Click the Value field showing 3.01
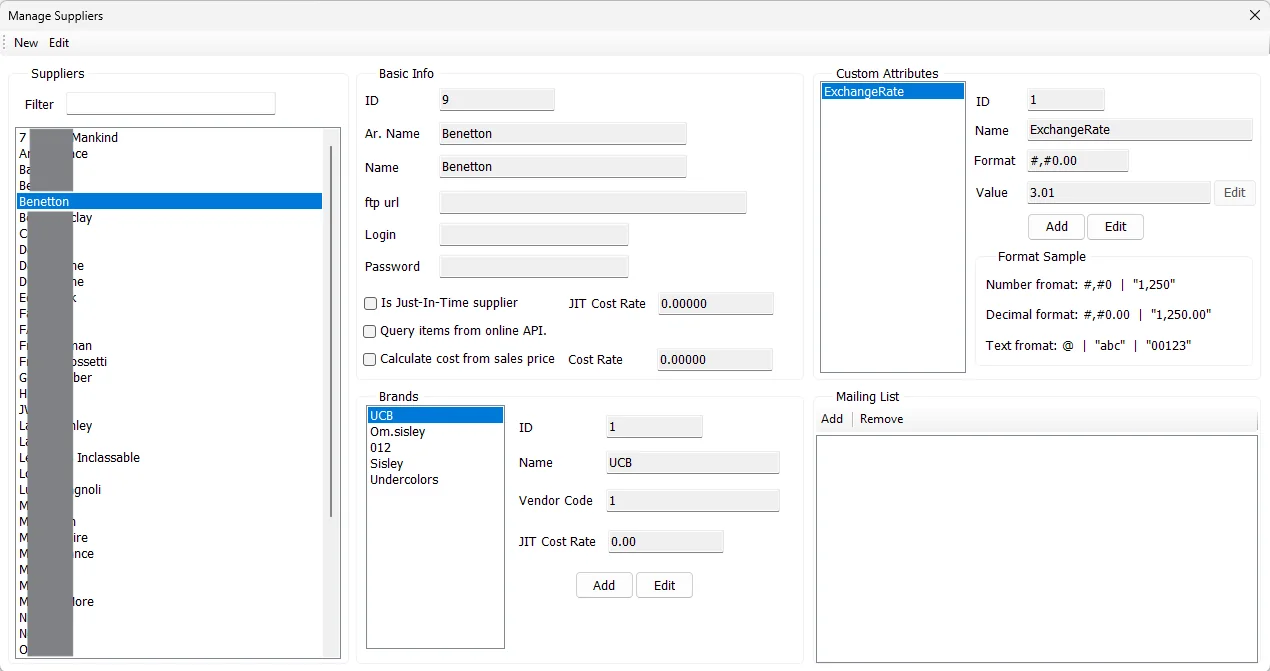The height and width of the screenshot is (671, 1270). click(1118, 193)
